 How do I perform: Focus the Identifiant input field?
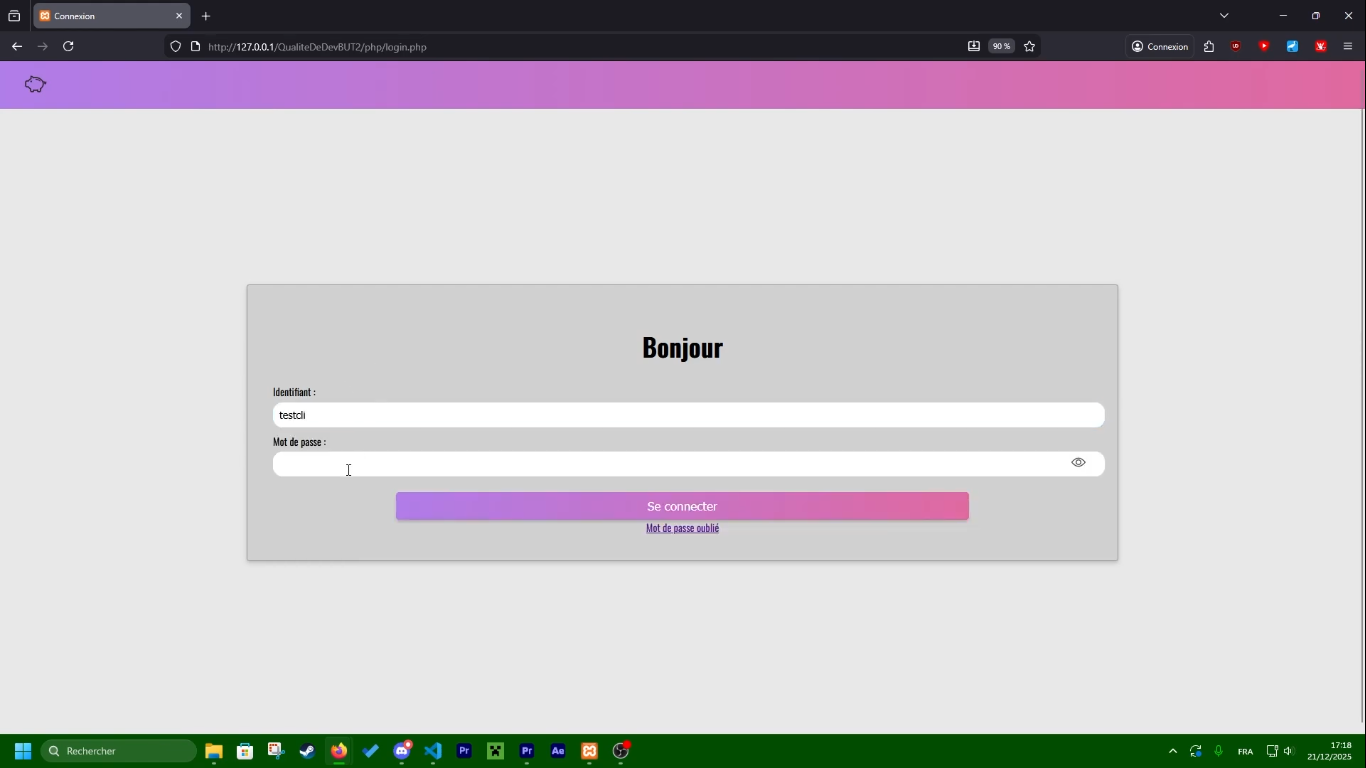tap(688, 415)
